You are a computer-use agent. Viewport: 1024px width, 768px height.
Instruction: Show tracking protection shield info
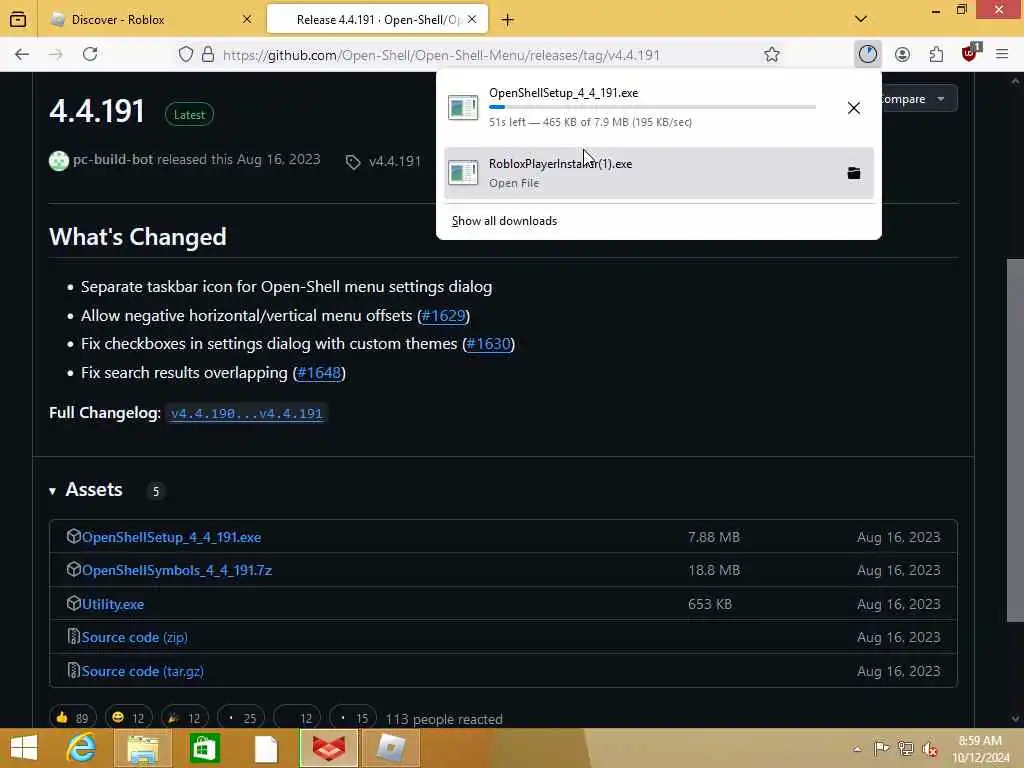[185, 54]
